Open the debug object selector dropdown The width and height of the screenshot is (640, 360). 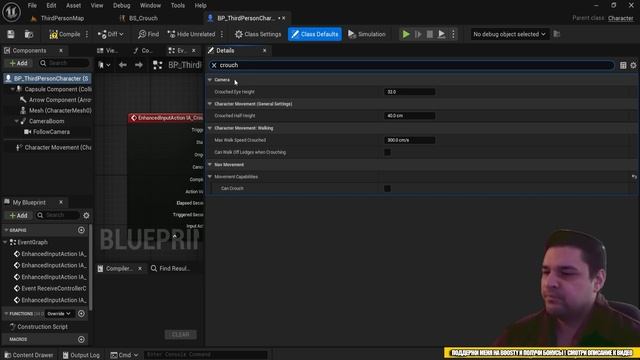tap(509, 34)
